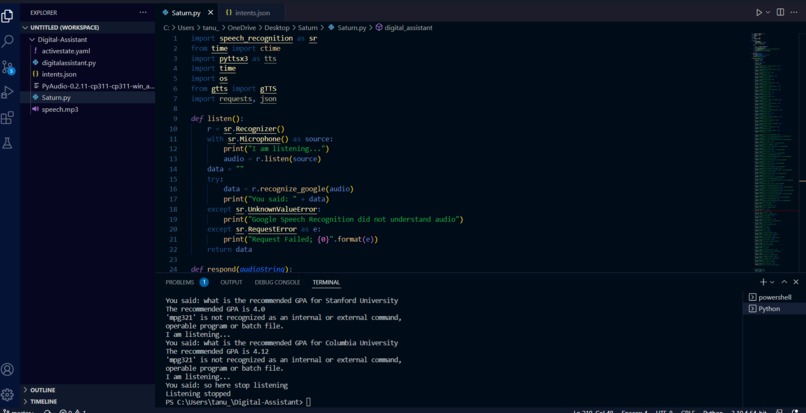Expand the TIMELINE section

pos(87,401)
